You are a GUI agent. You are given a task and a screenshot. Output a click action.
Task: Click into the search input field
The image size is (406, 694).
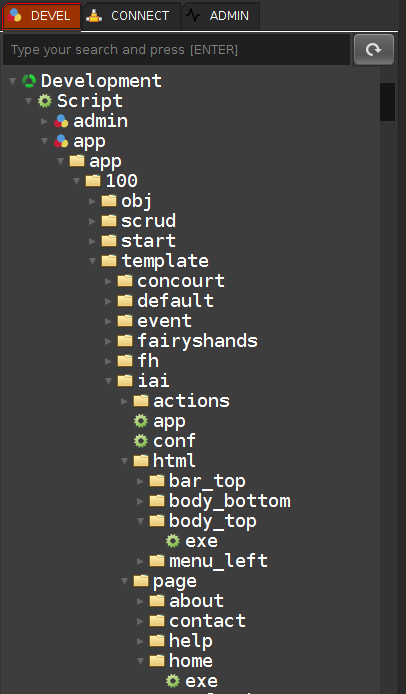[176, 50]
